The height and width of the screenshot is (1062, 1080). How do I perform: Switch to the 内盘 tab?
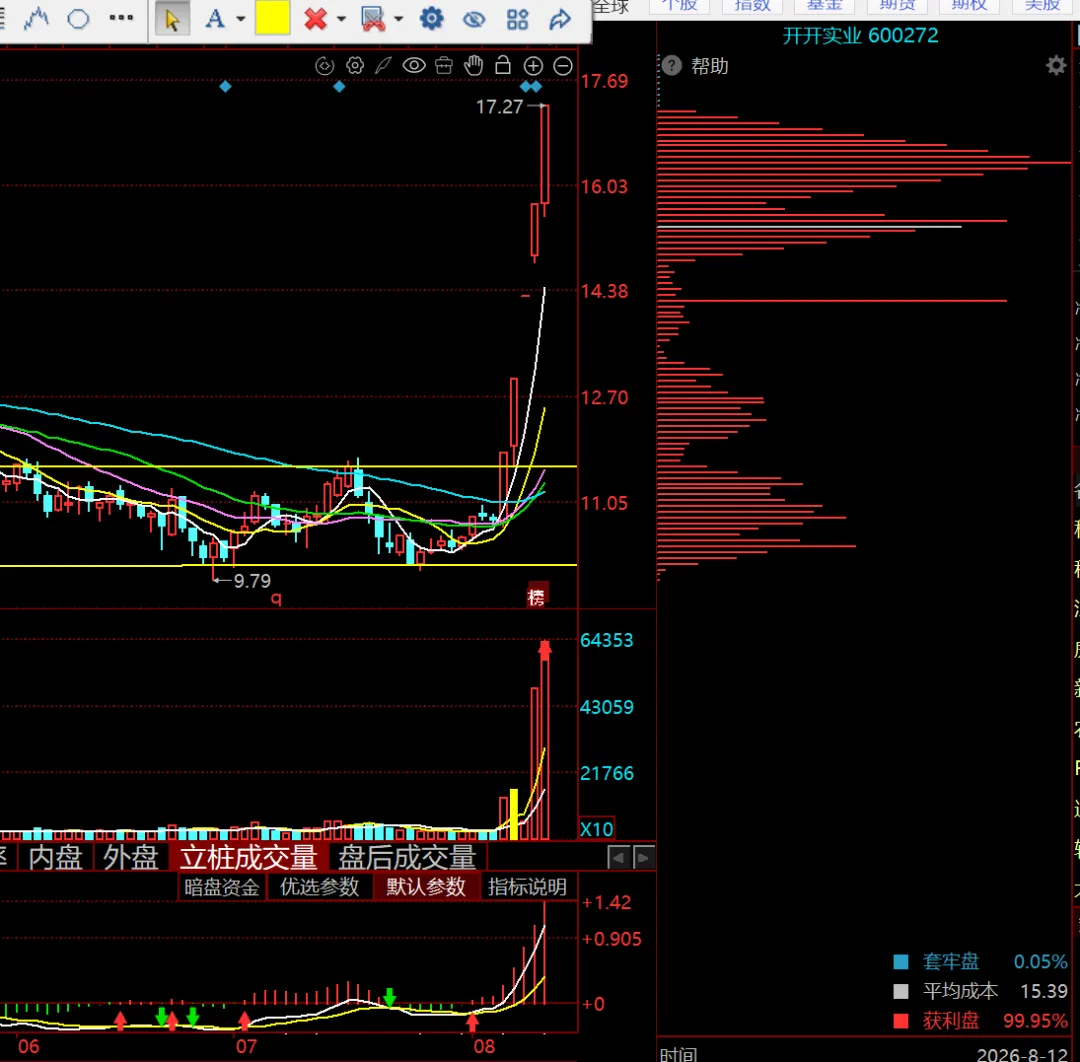coord(56,858)
